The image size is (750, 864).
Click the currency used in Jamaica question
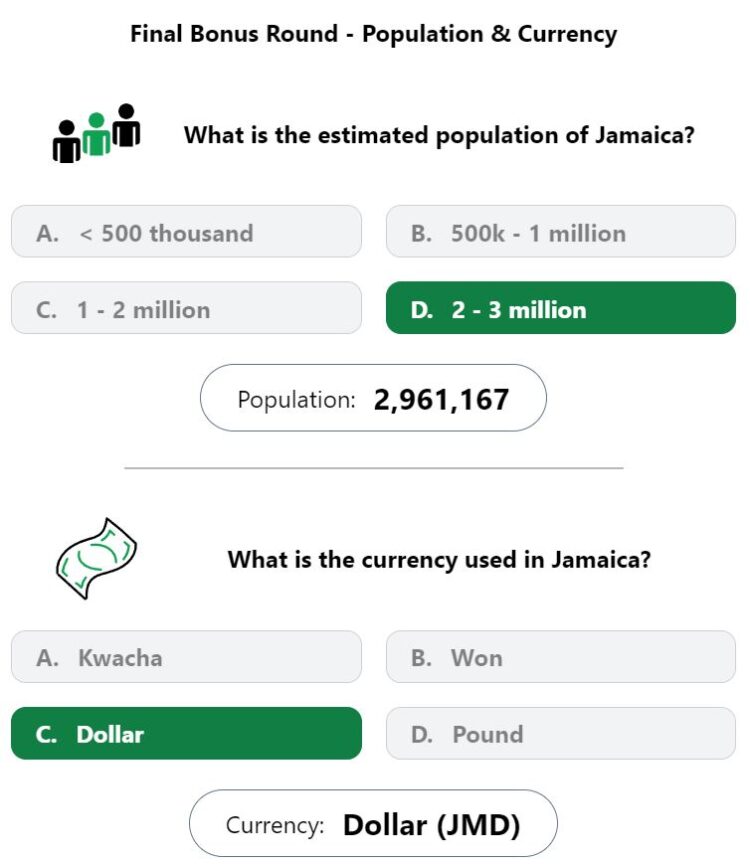439,559
